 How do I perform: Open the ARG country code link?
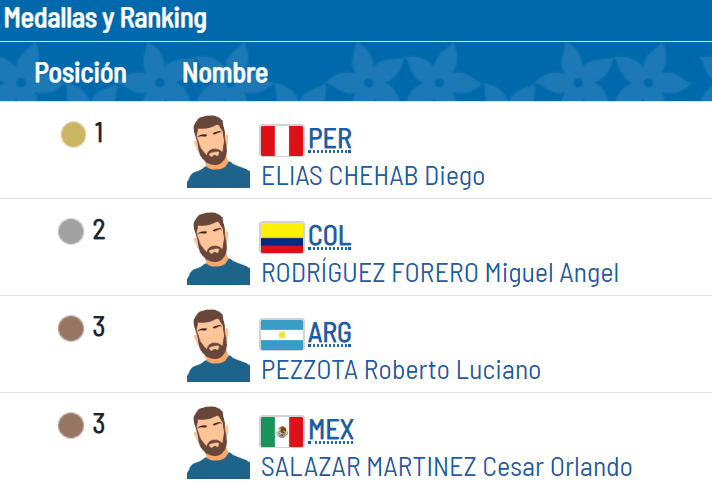(x=330, y=333)
